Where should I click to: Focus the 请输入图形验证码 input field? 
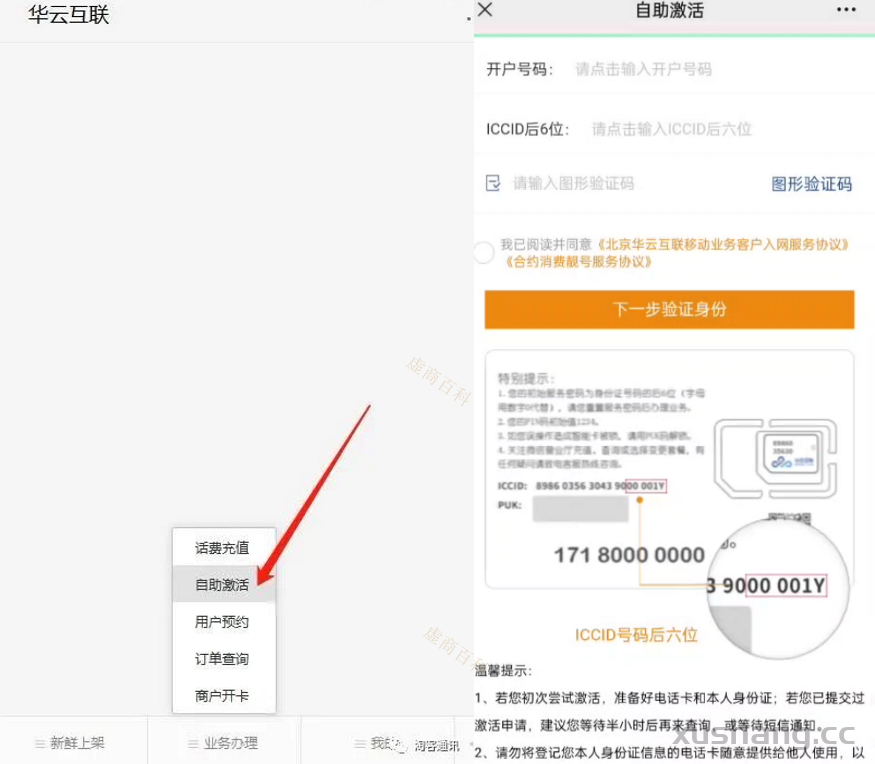tap(573, 183)
